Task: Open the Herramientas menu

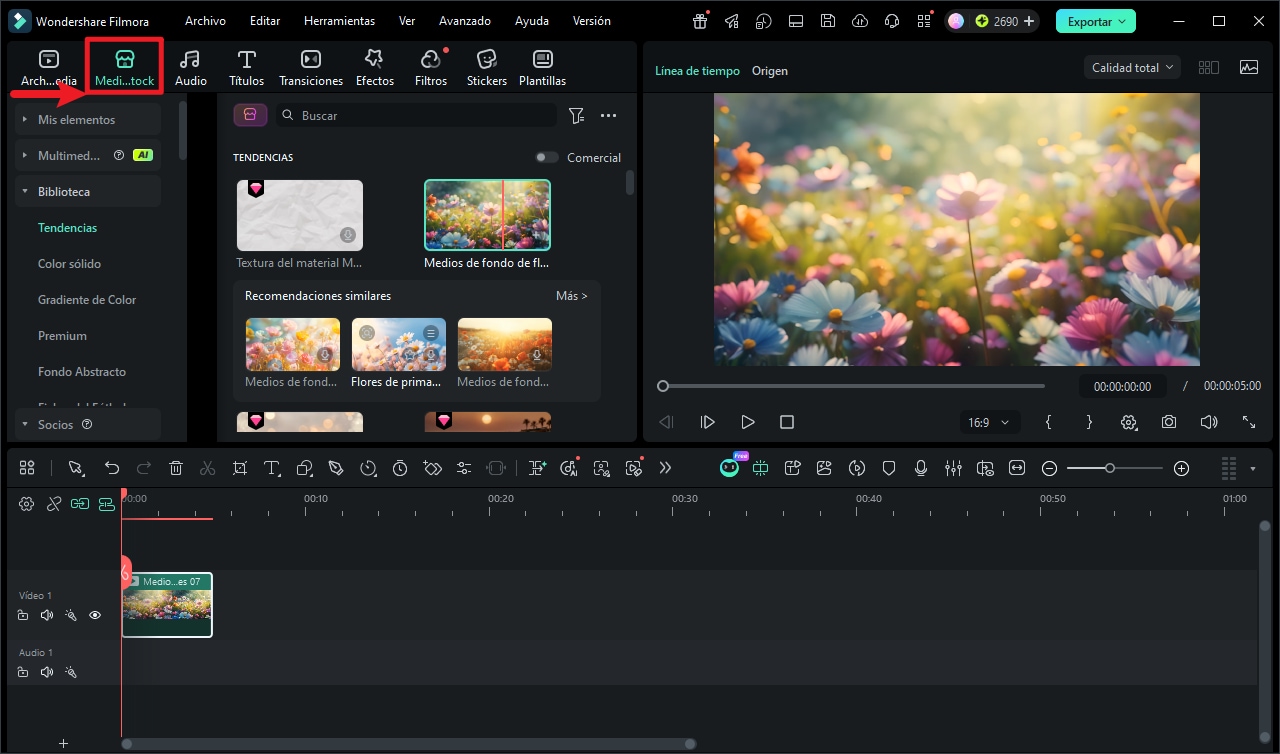Action: click(x=339, y=21)
